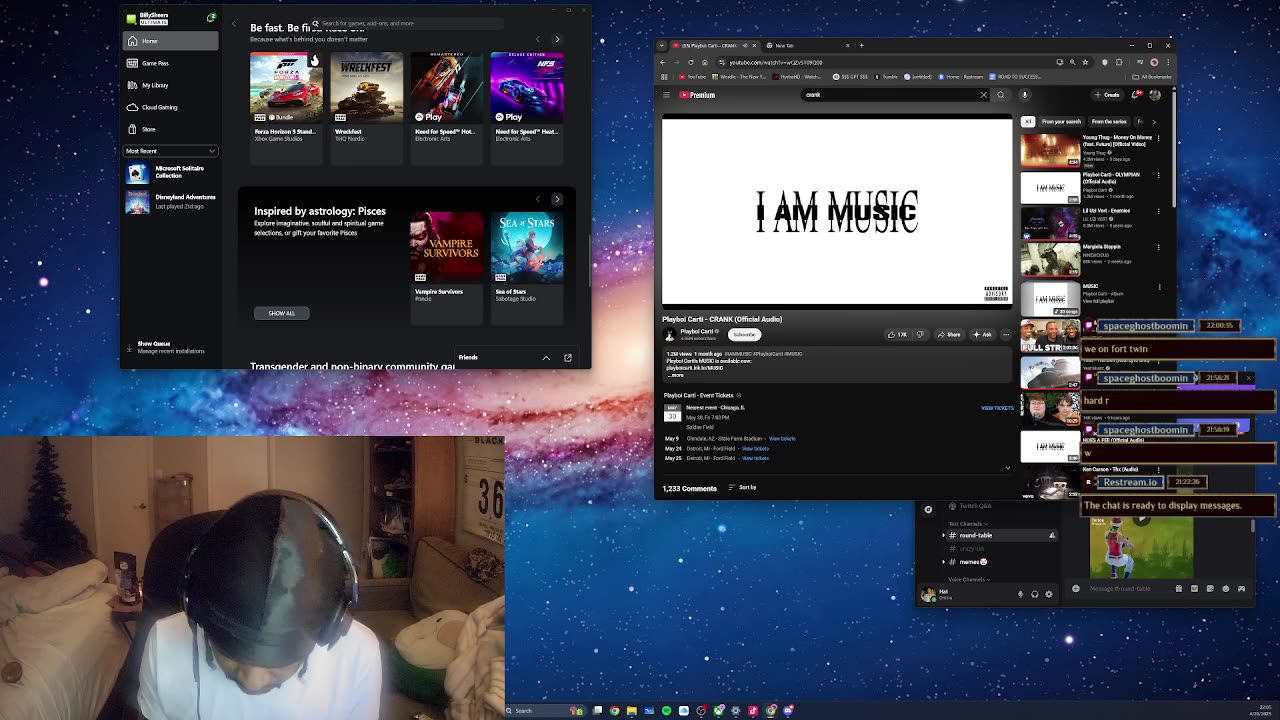The image size is (1280, 720).
Task: Click the YouTube Create button
Action: pyautogui.click(x=1108, y=95)
